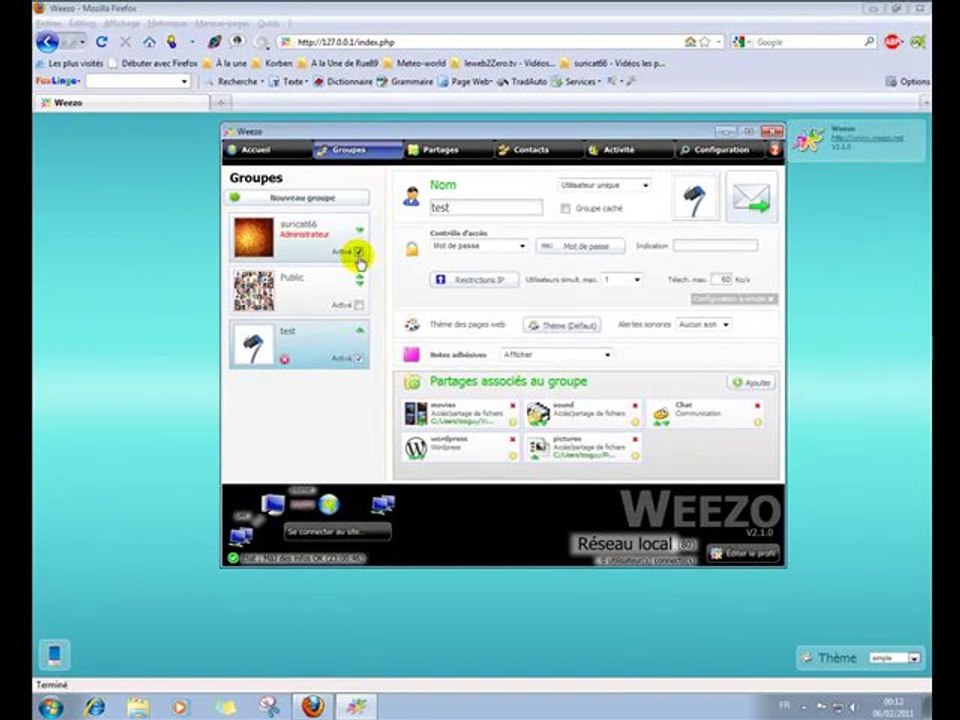Click the pictures share icon
Screen dimensions: 960x720
538,448
